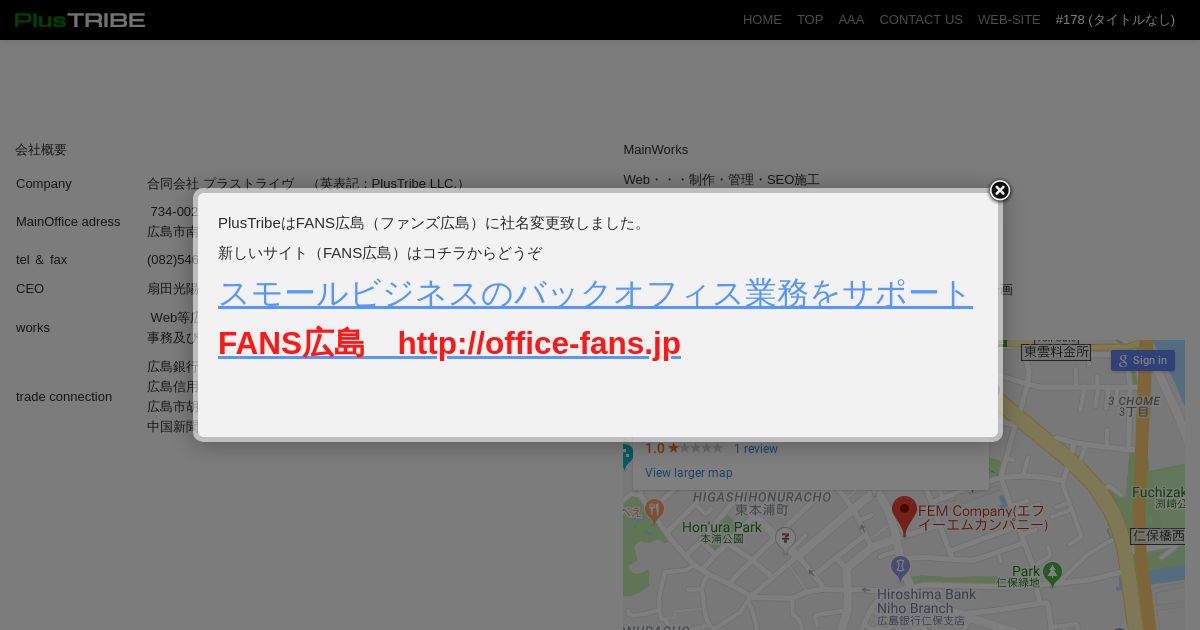The image size is (1200, 630).
Task: Click the 3 CHOME label on map
Action: pyautogui.click(x=1134, y=401)
